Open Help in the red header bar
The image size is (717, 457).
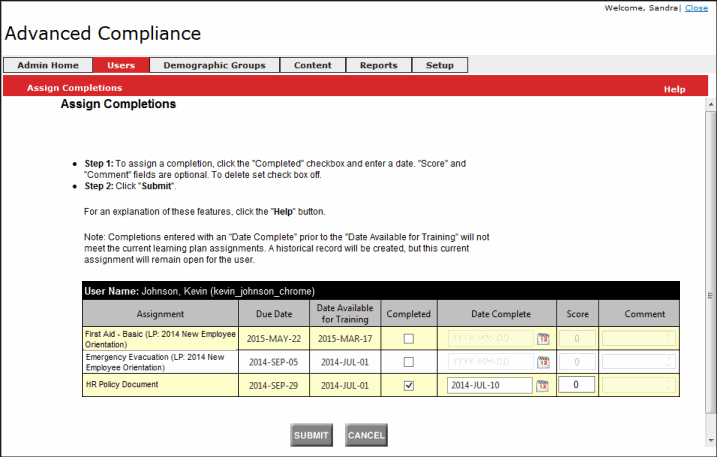(x=674, y=89)
